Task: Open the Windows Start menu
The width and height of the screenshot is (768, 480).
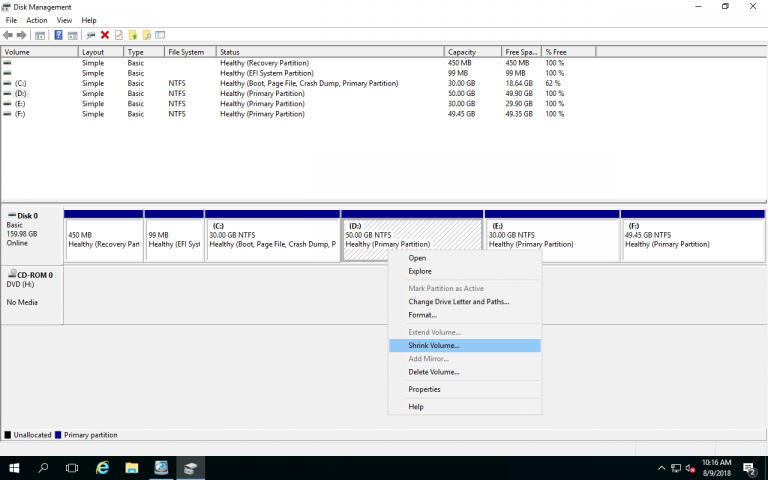Action: pyautogui.click(x=14, y=468)
